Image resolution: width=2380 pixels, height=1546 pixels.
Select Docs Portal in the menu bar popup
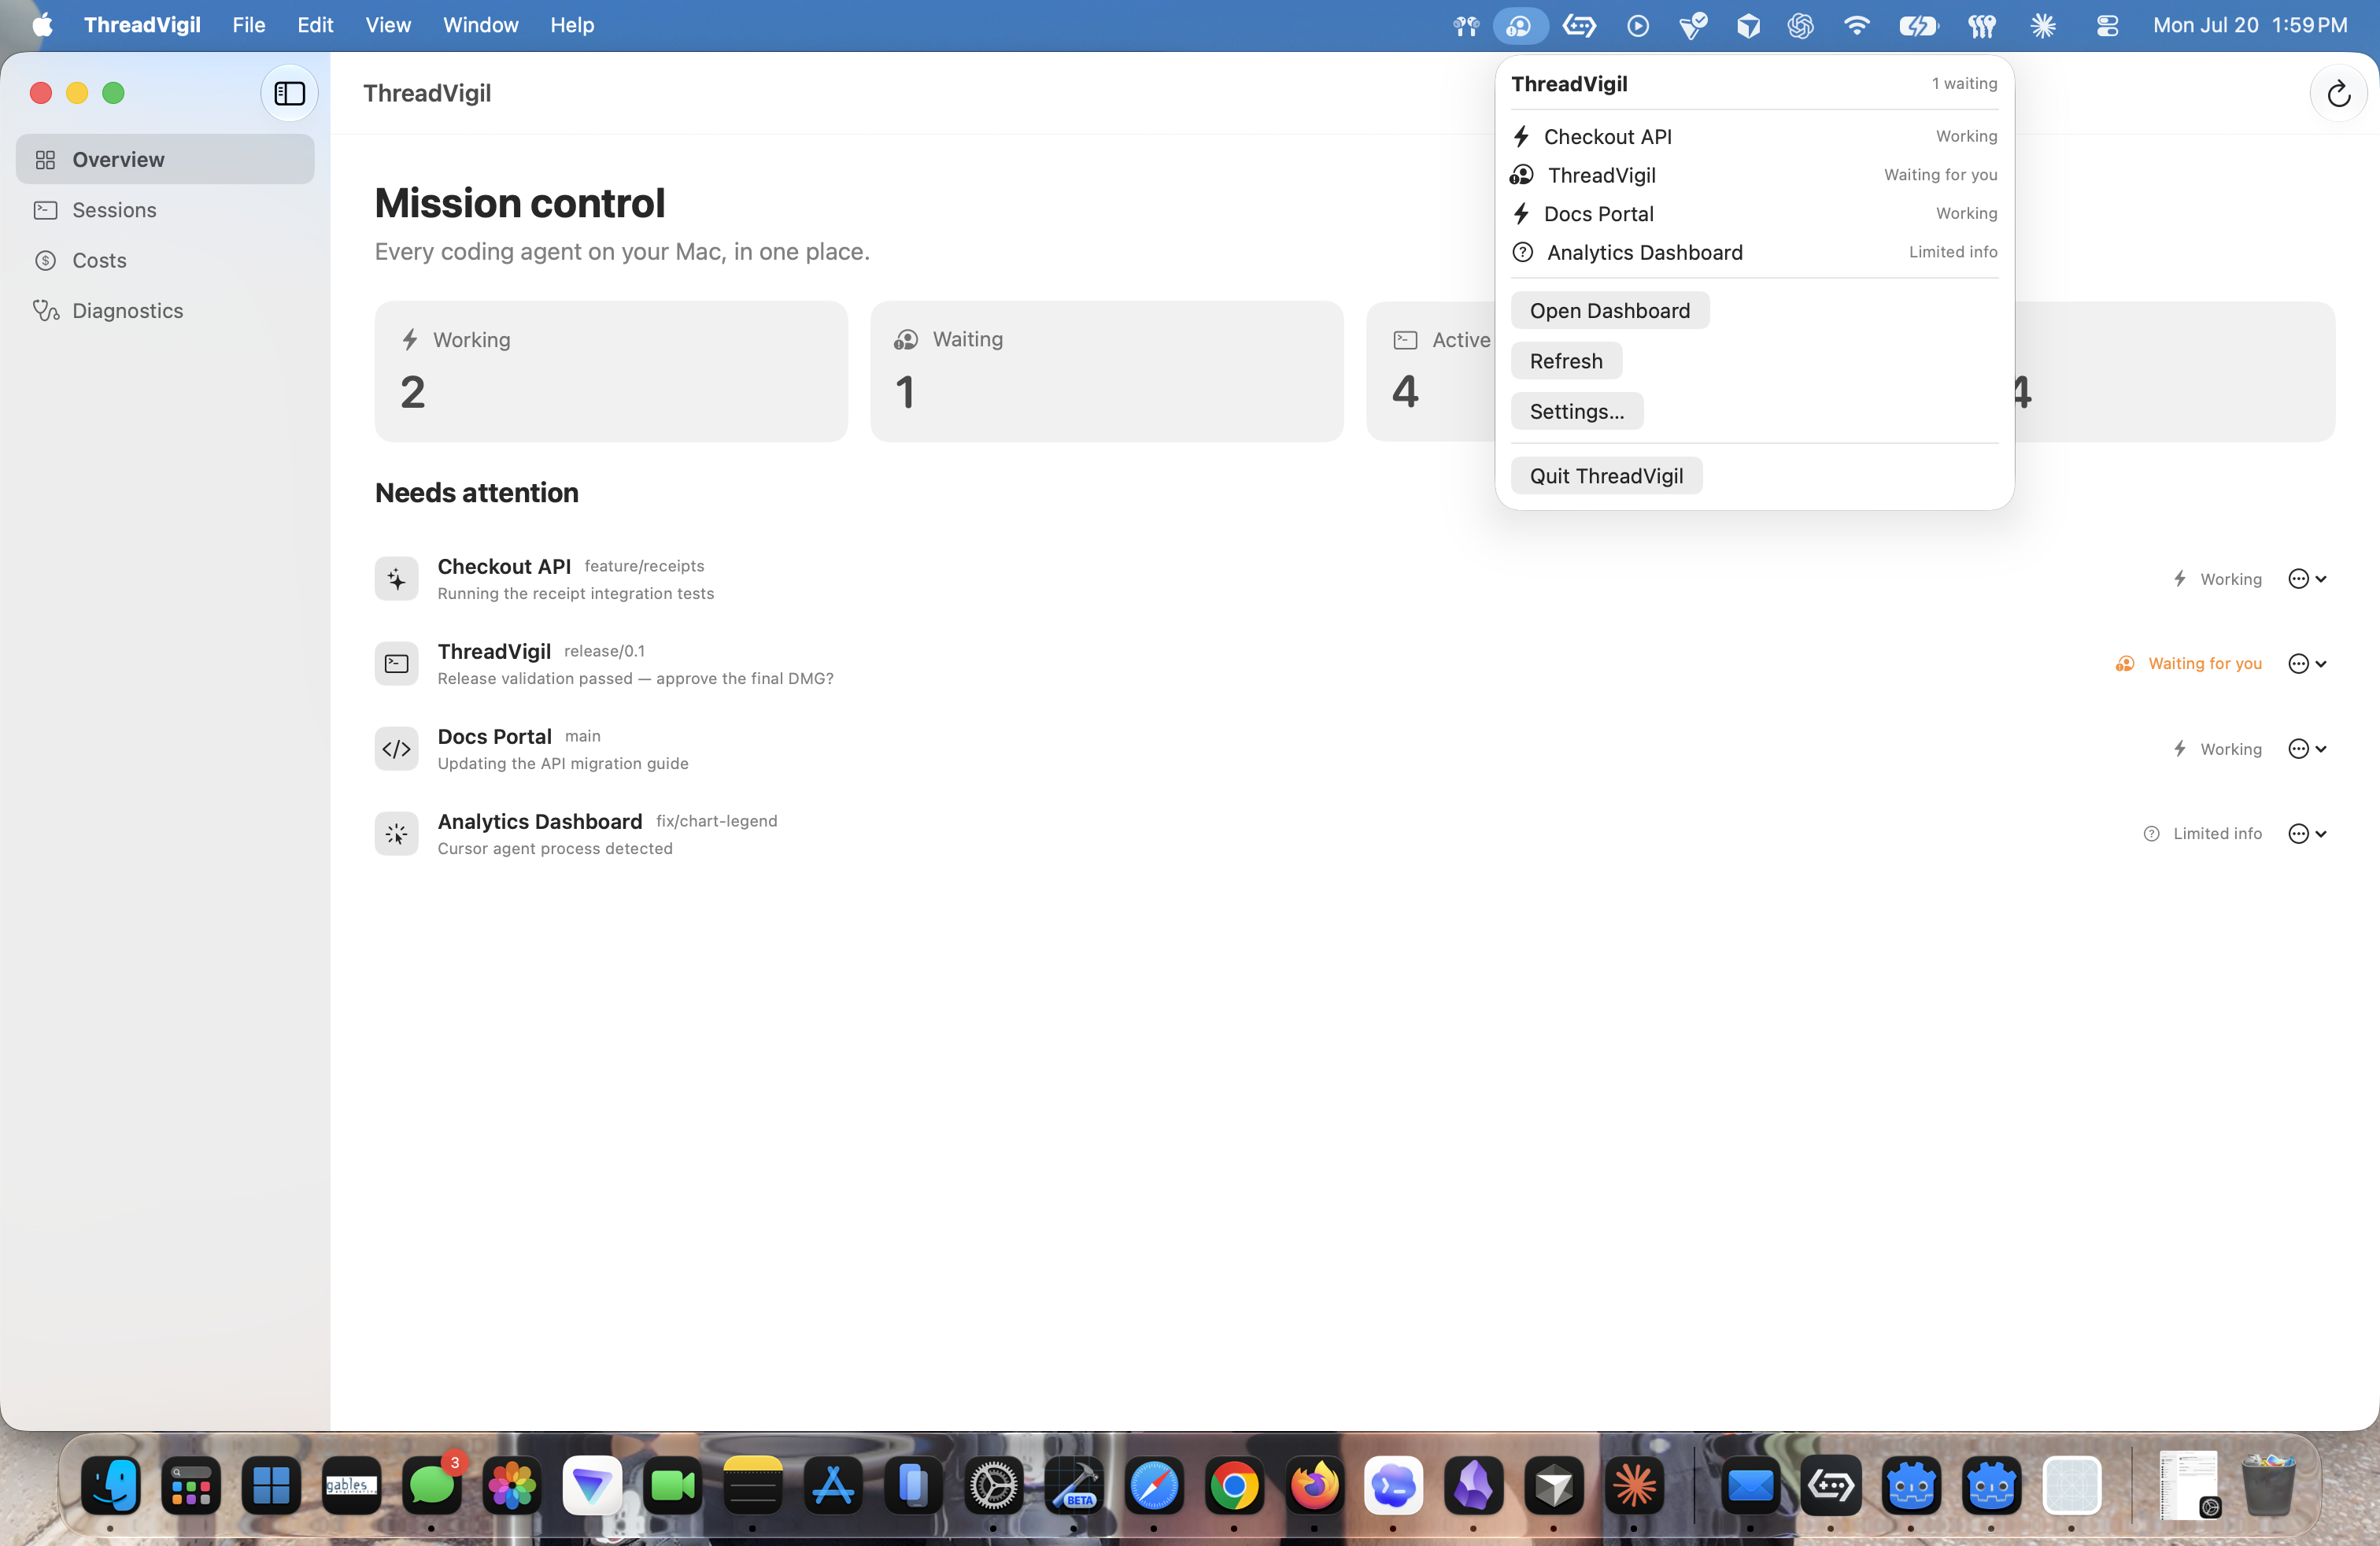pyautogui.click(x=1754, y=214)
